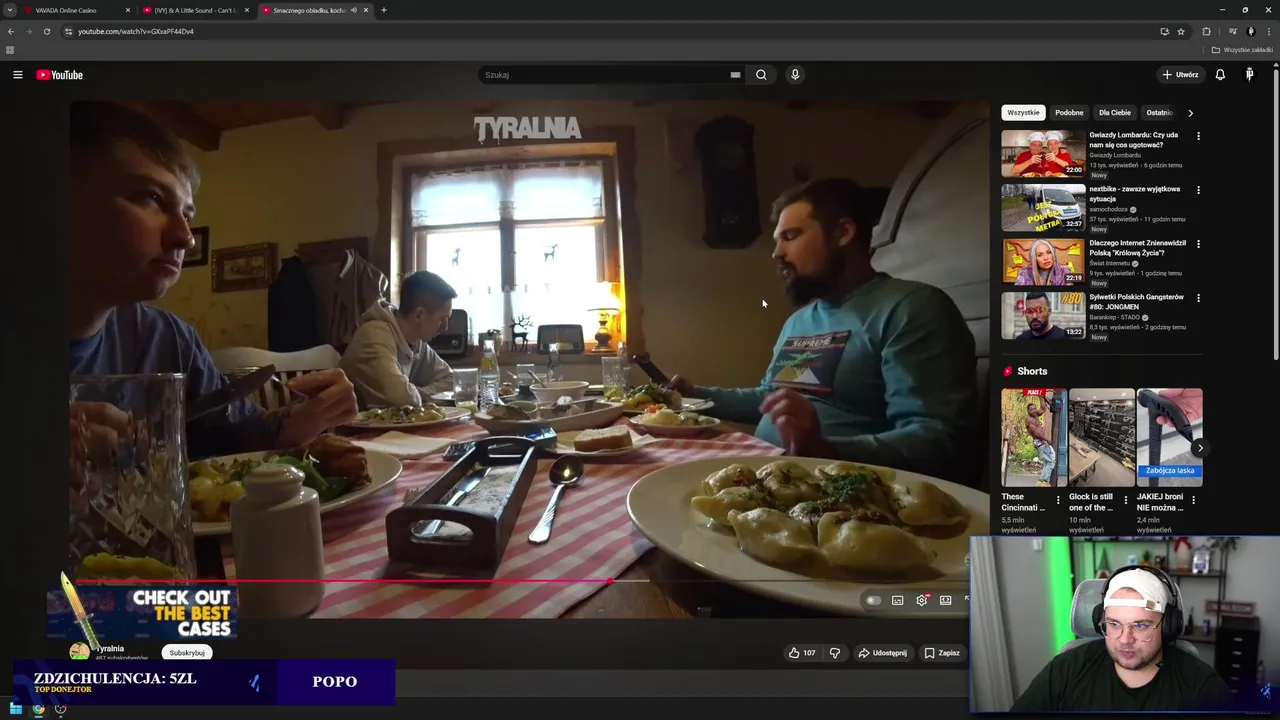The height and width of the screenshot is (720, 1280).
Task: Open a new browser tab
Action: (384, 10)
